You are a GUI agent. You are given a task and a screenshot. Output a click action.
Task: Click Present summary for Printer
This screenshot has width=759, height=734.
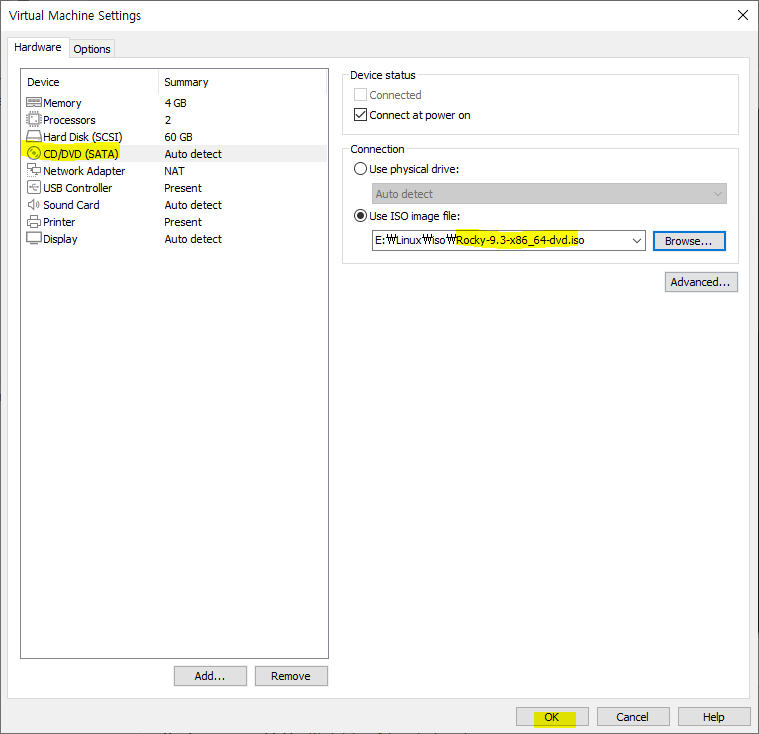point(183,222)
